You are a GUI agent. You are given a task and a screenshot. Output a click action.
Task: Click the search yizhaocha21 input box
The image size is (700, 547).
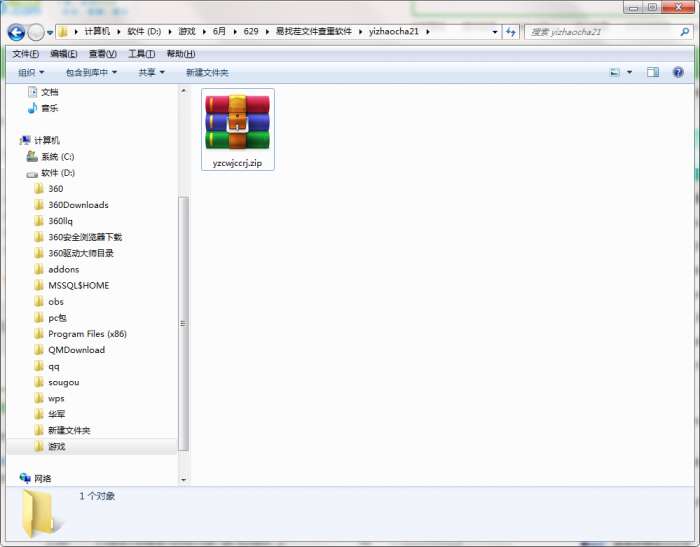600,32
